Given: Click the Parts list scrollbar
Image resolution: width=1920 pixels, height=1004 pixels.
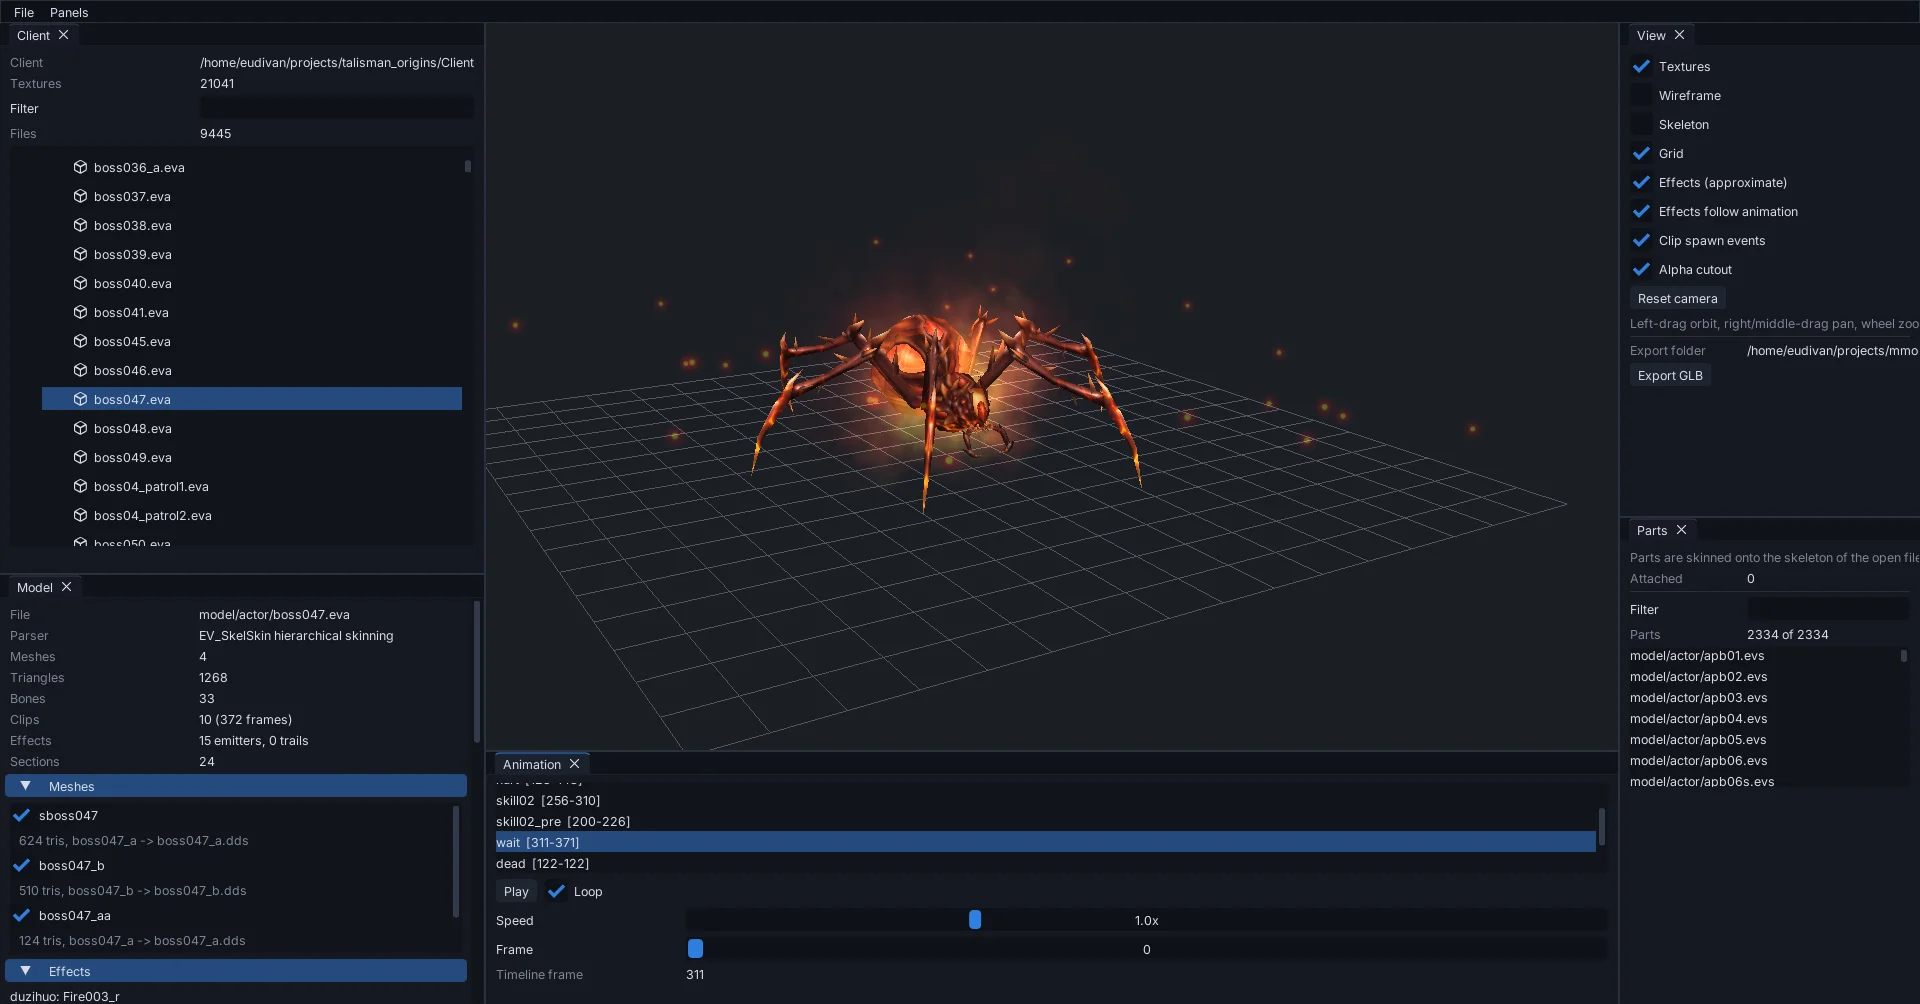Looking at the screenshot, I should tap(1903, 656).
